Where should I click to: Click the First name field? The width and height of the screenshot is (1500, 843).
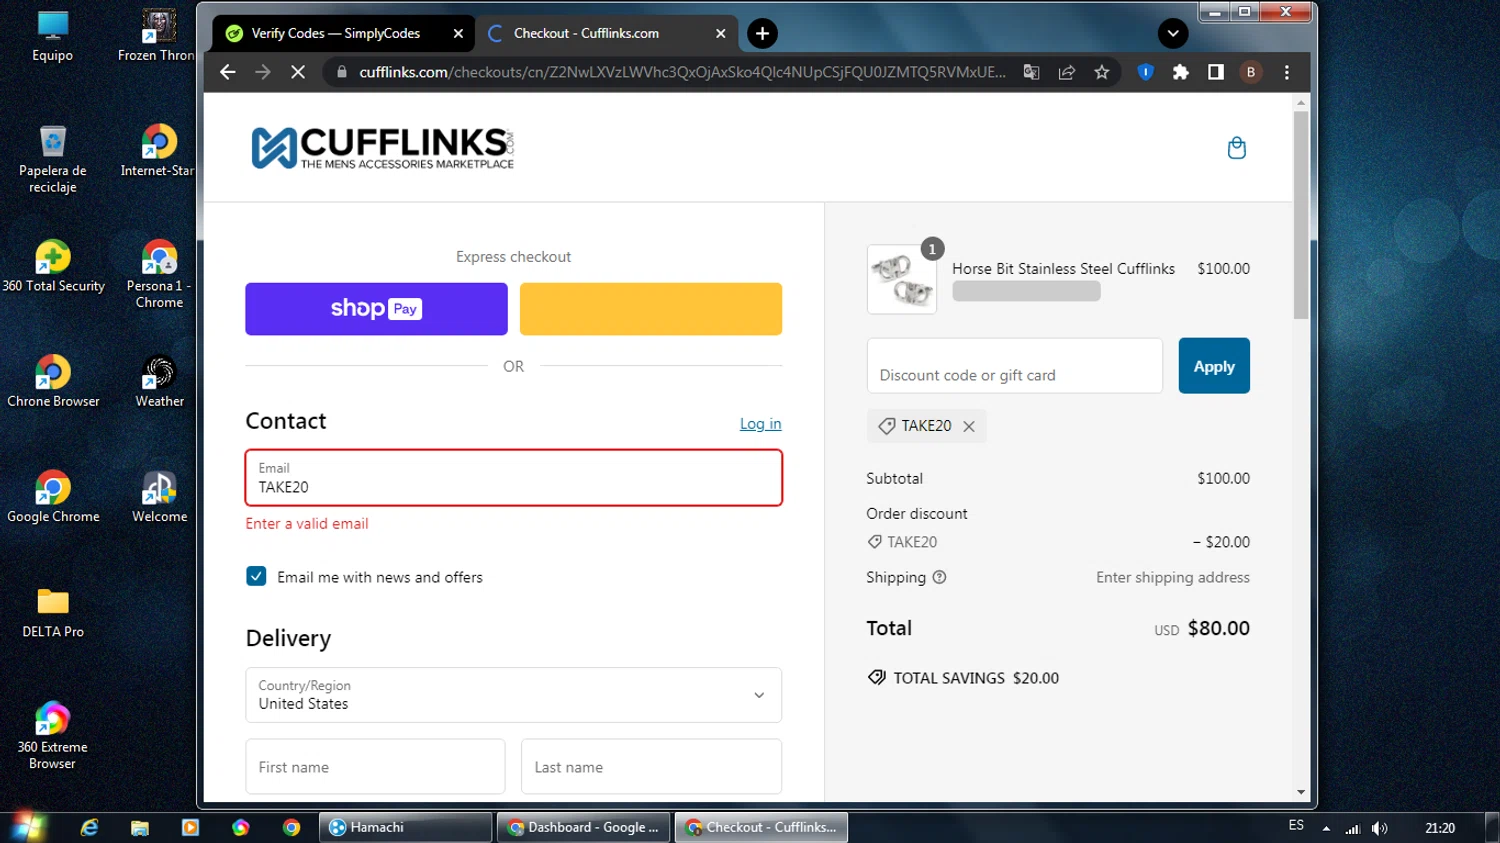(x=375, y=767)
